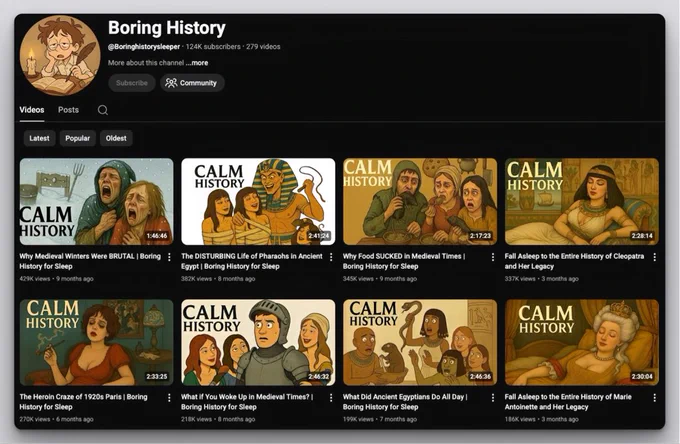
Task: Click '345K views' under Why Food SUCKED video
Action: click(x=358, y=279)
